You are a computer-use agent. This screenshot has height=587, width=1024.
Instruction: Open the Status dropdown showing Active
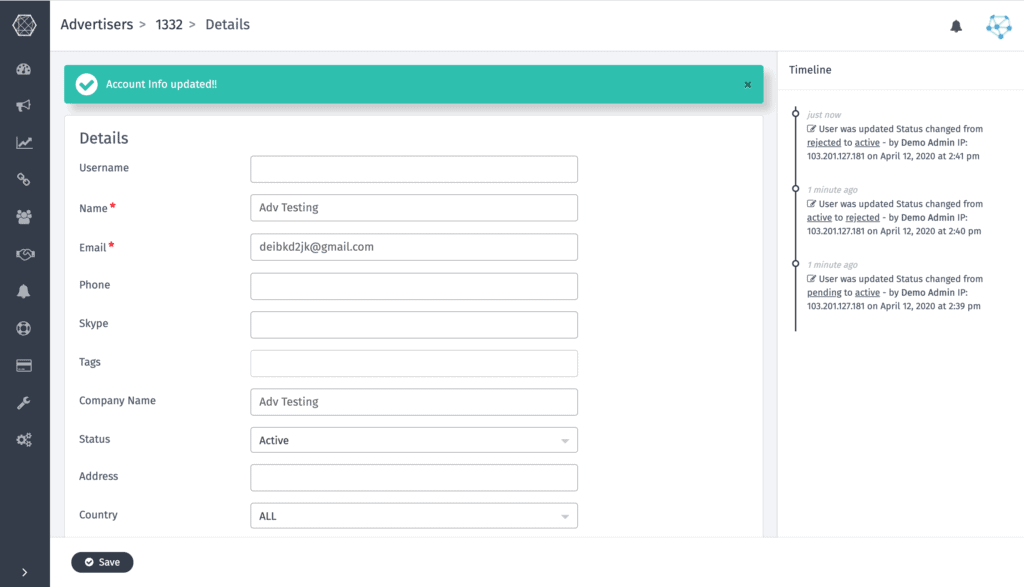point(413,440)
